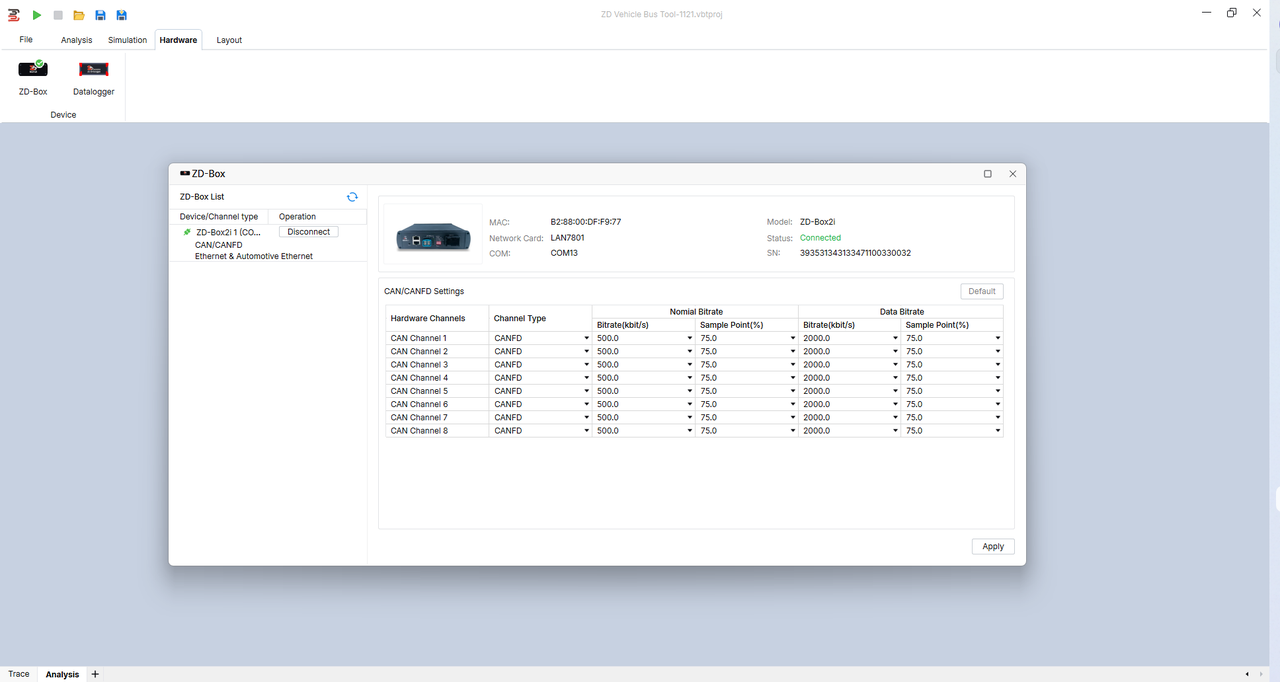Click the Disconnect button

tap(309, 232)
